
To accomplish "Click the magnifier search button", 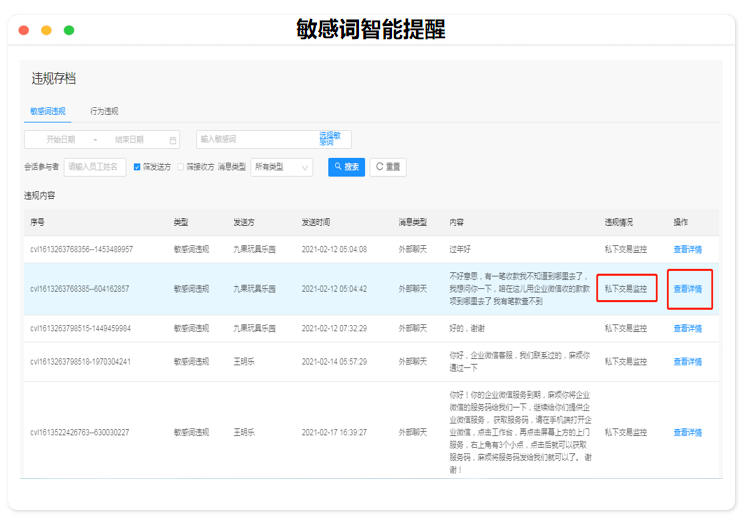I will click(x=346, y=167).
